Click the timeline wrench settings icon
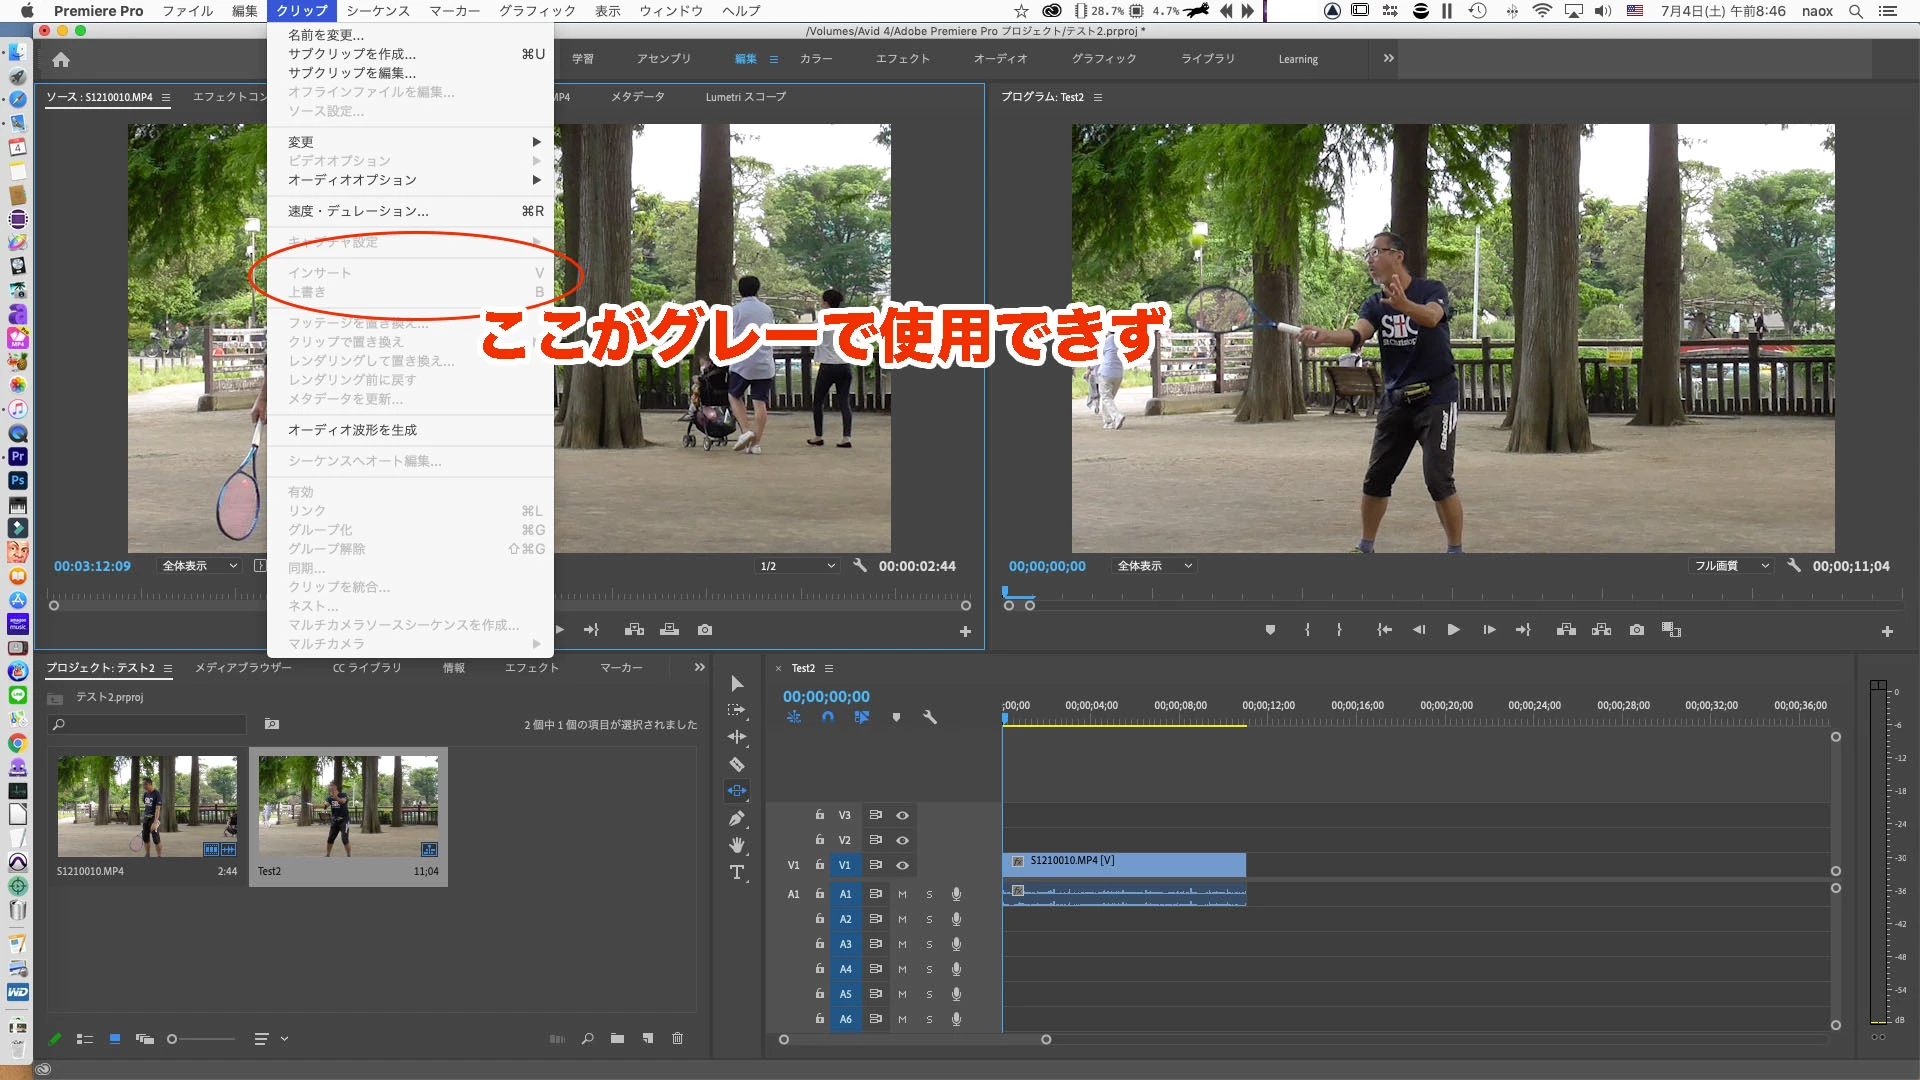 [929, 717]
